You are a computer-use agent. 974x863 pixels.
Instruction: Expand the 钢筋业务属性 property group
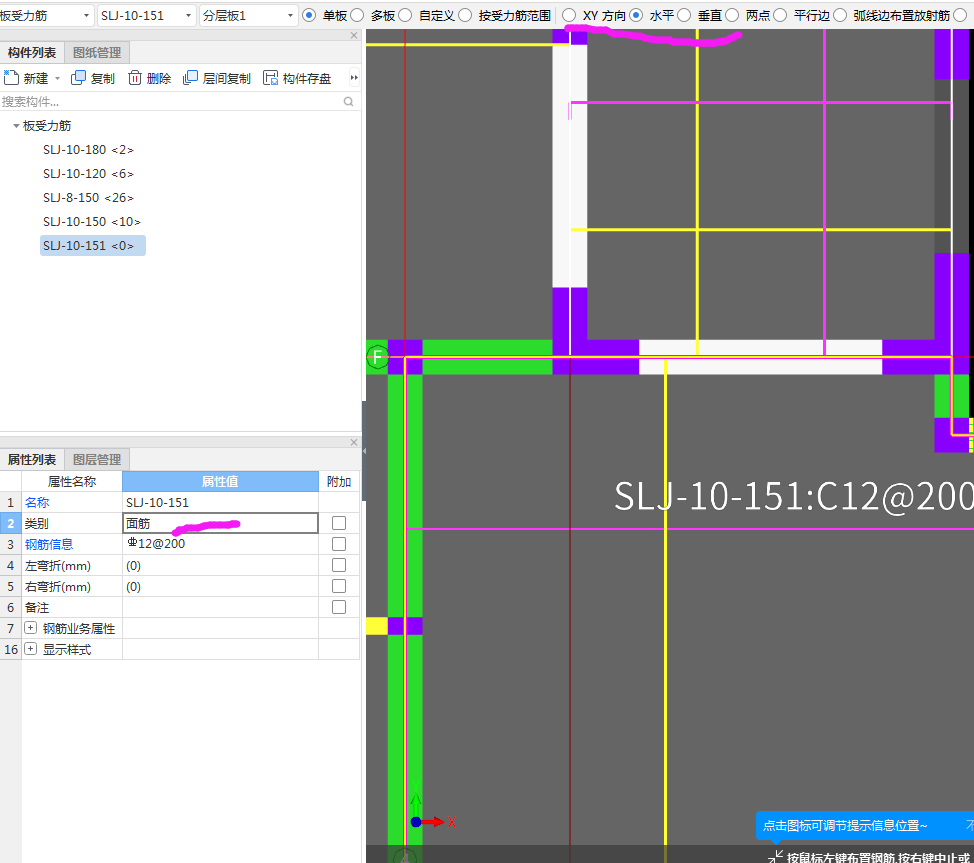tap(31, 629)
